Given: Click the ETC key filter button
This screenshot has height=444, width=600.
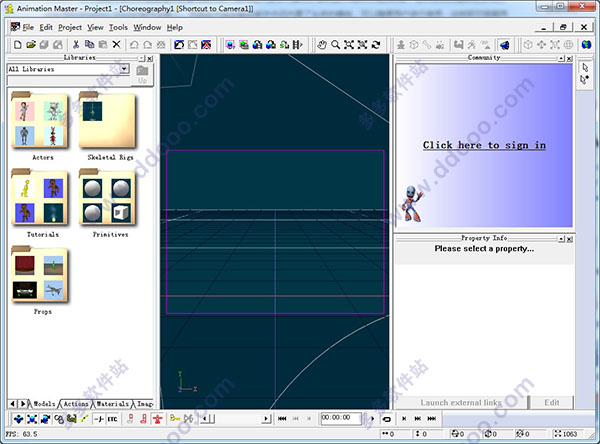Looking at the screenshot, I should point(112,419).
